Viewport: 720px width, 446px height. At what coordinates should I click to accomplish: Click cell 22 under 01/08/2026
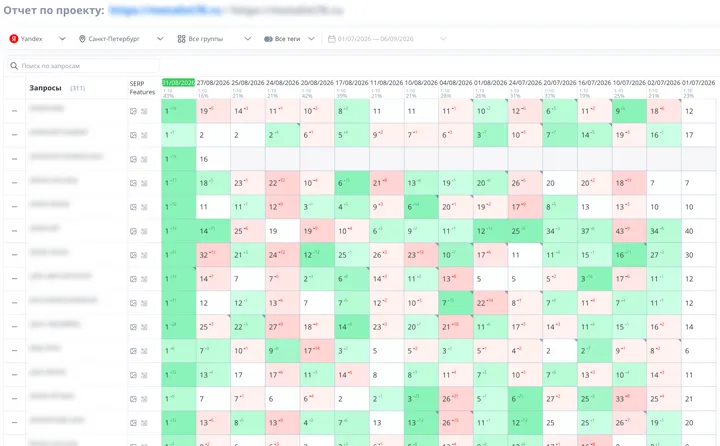pos(490,303)
